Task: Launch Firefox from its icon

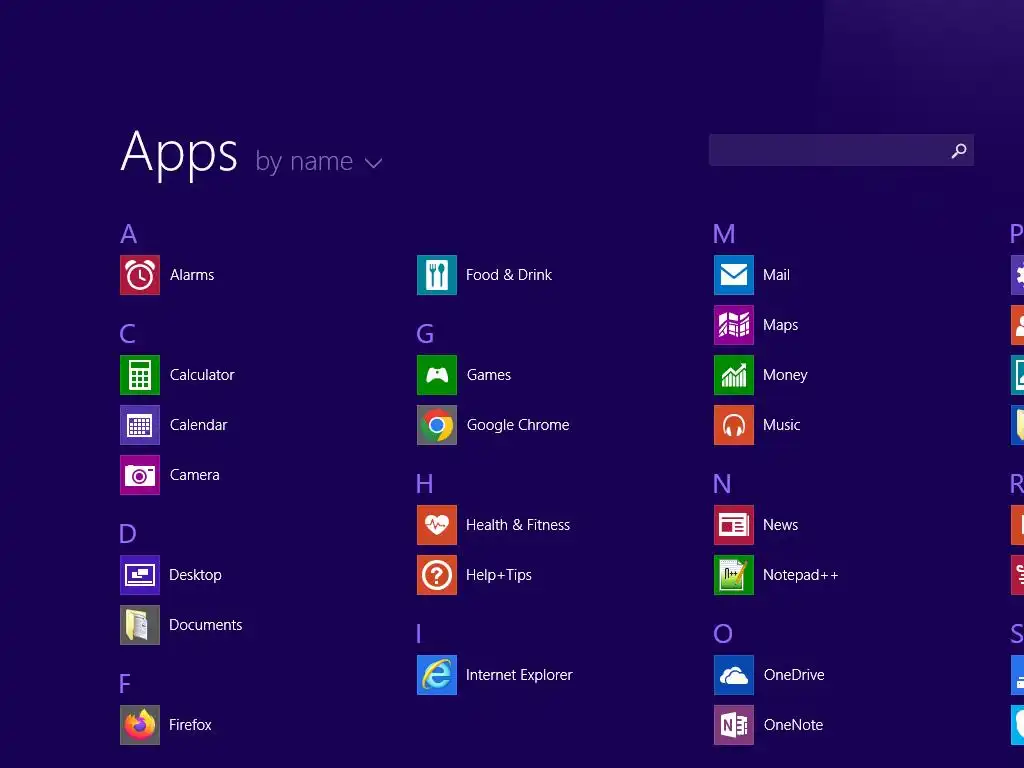Action: 140,725
